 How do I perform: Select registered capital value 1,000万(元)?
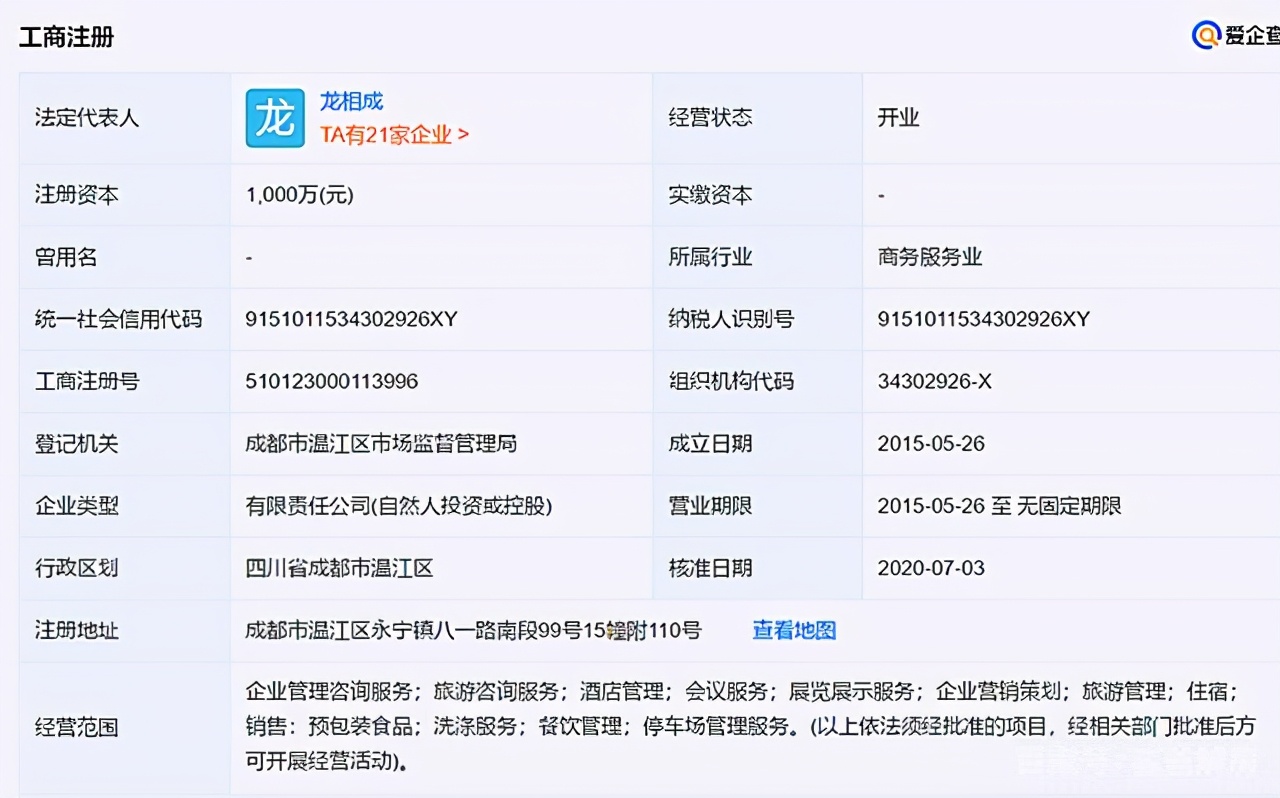click(x=298, y=194)
